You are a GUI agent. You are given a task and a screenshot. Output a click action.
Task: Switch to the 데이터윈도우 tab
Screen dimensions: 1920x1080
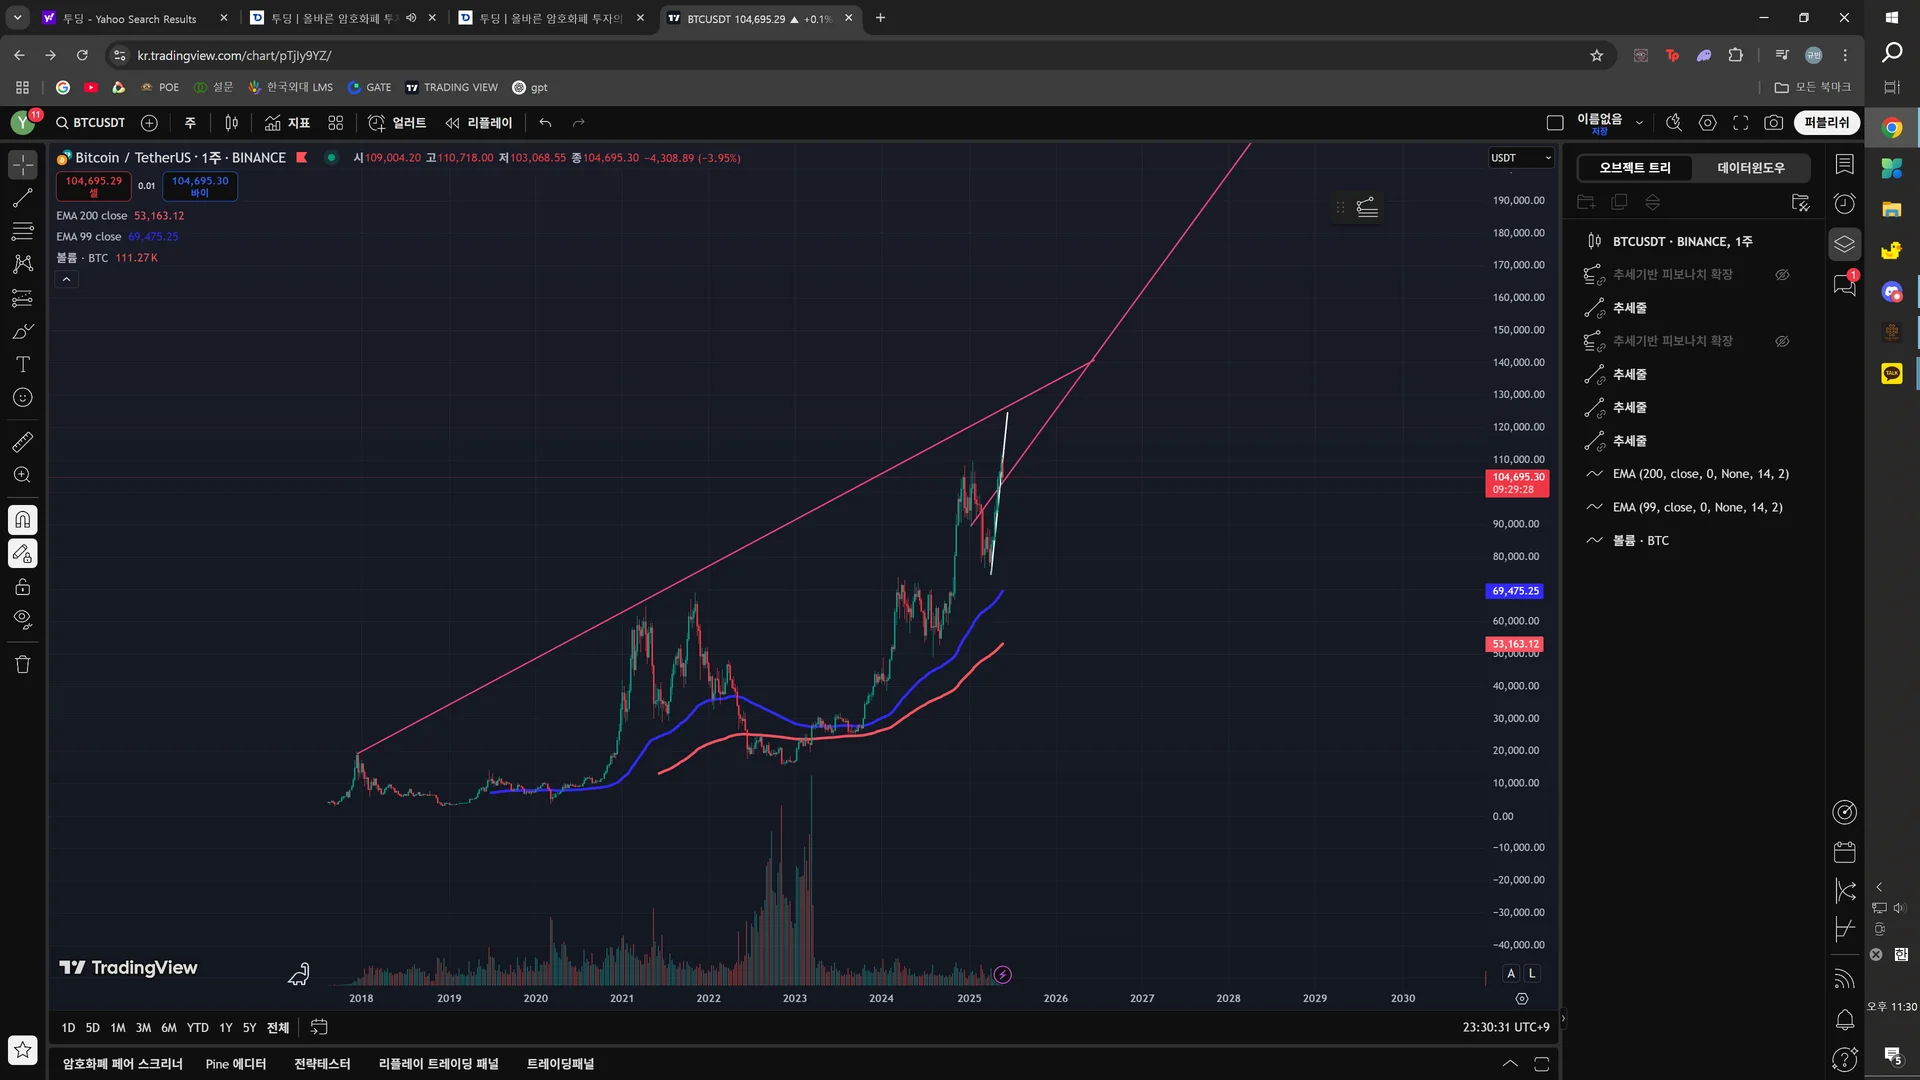point(1750,168)
